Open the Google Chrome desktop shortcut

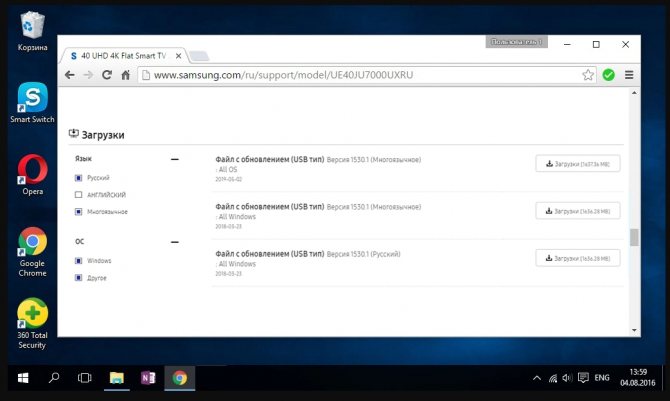(x=32, y=251)
